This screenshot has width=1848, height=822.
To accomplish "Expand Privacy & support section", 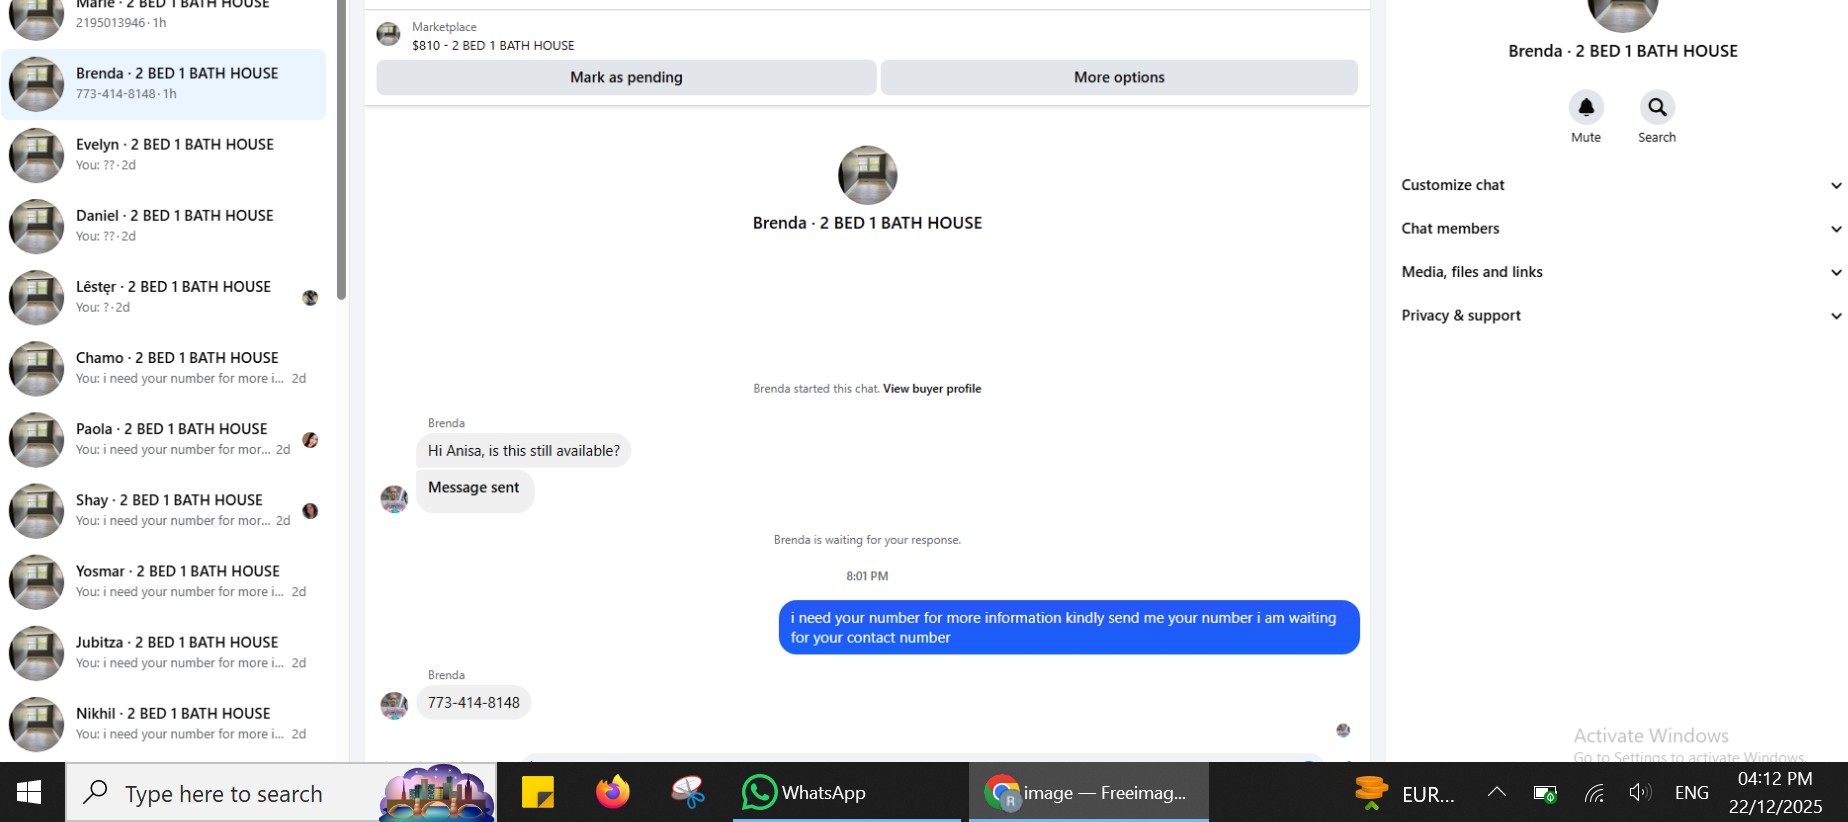I will tap(1620, 315).
